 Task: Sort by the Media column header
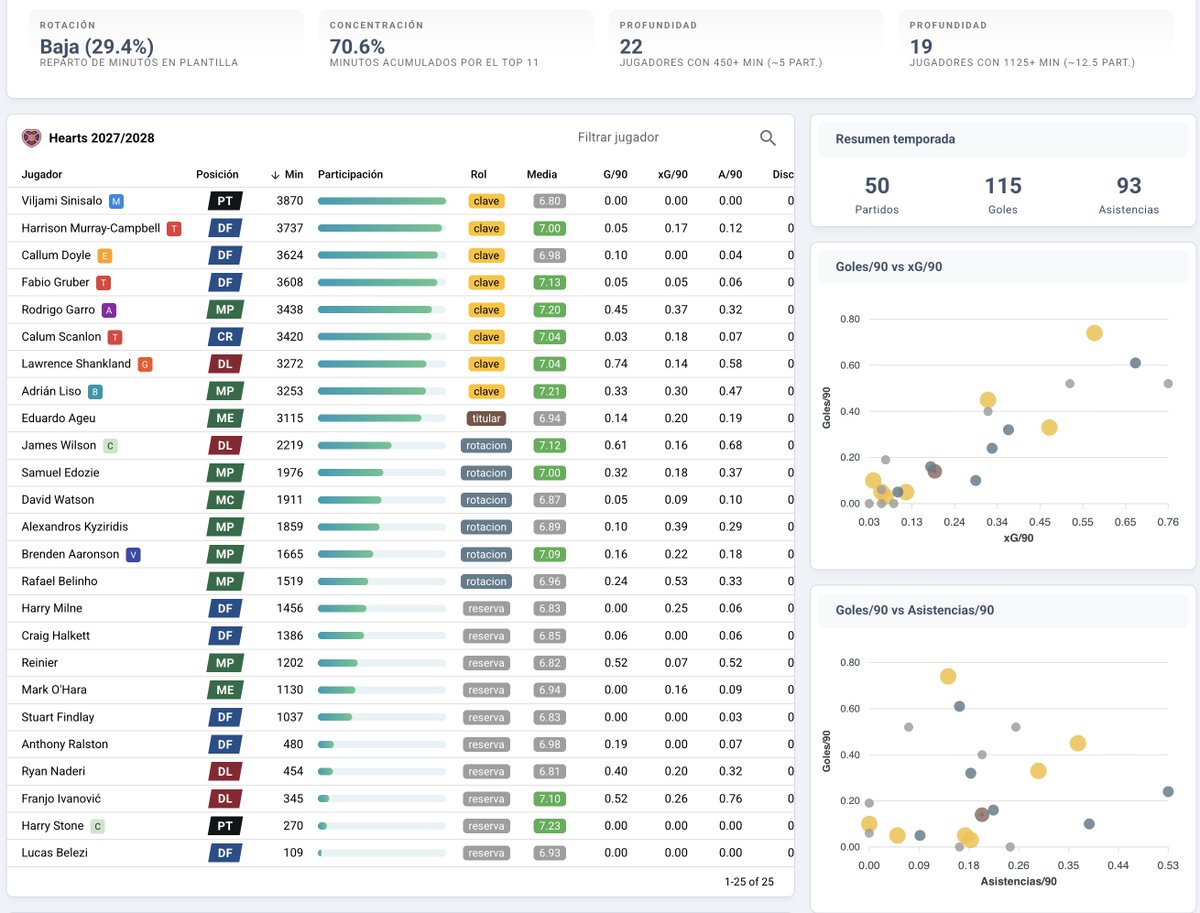tap(542, 174)
